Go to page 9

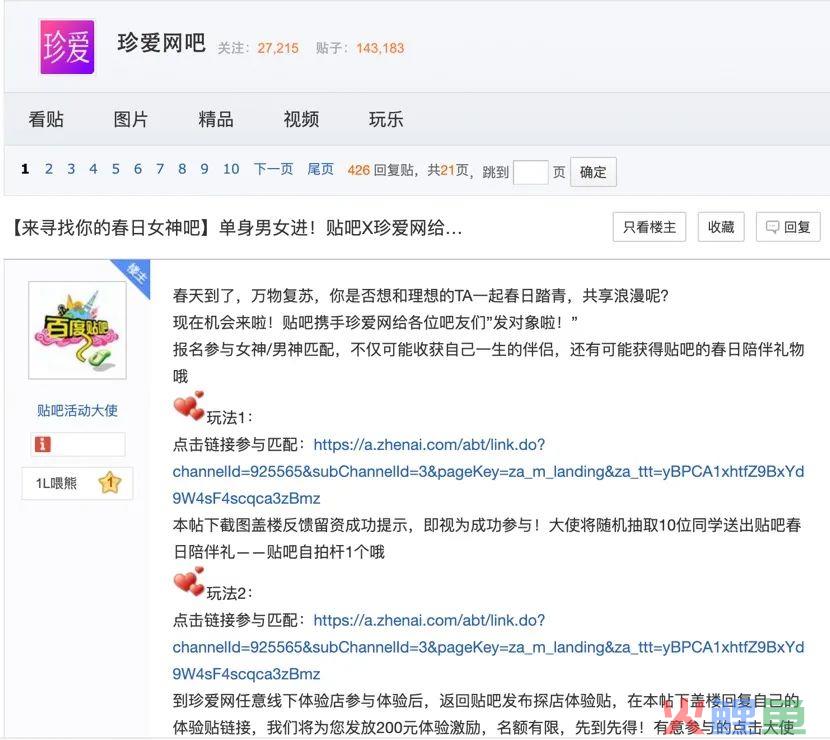coord(204,169)
